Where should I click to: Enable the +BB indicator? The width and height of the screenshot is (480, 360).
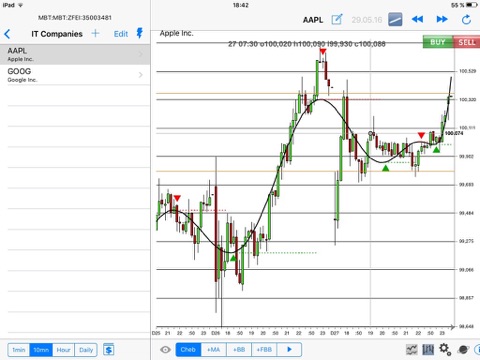pos(239,350)
